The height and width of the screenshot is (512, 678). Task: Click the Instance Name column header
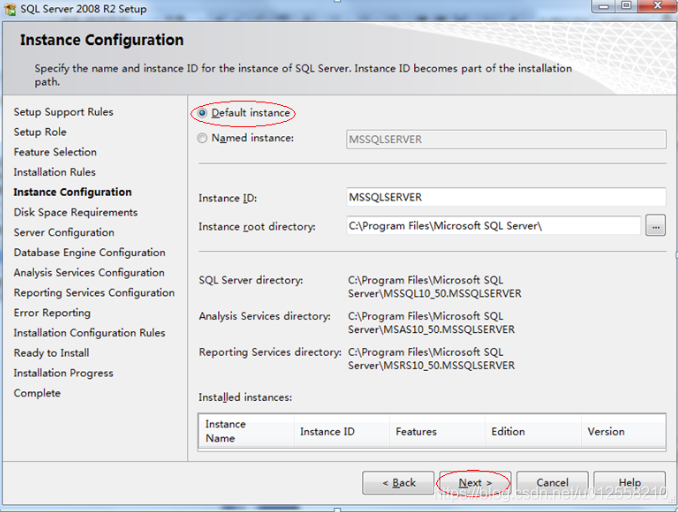(x=246, y=431)
